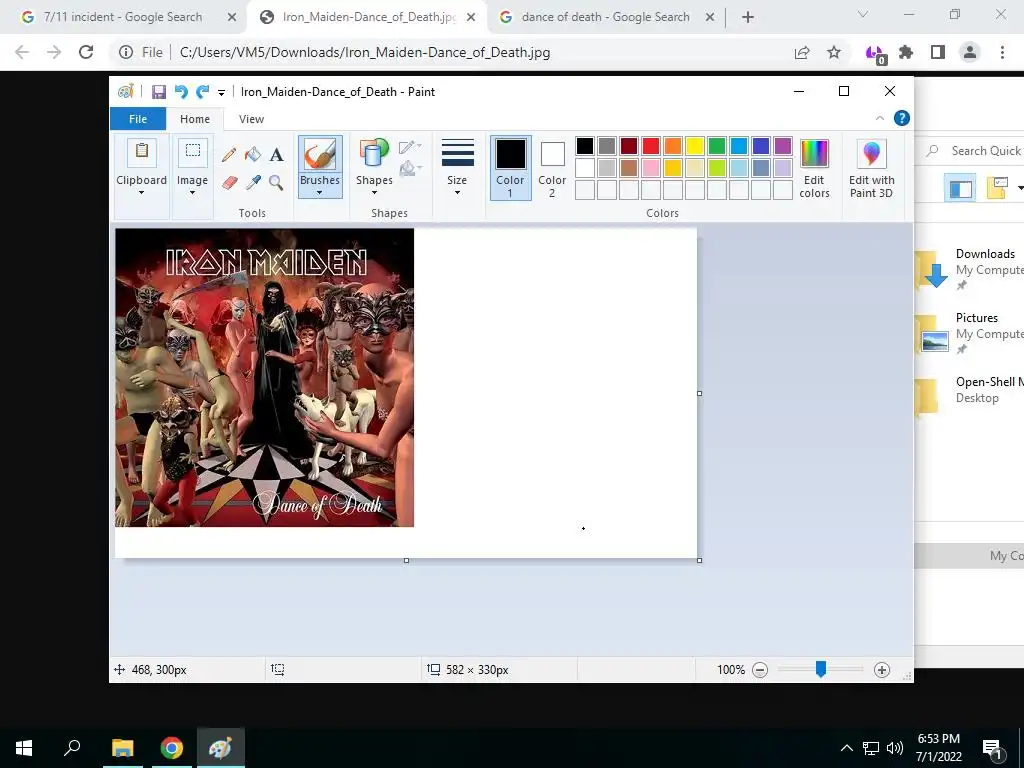
Task: Click the Redo arrow in Paint title bar
Action: tap(202, 92)
